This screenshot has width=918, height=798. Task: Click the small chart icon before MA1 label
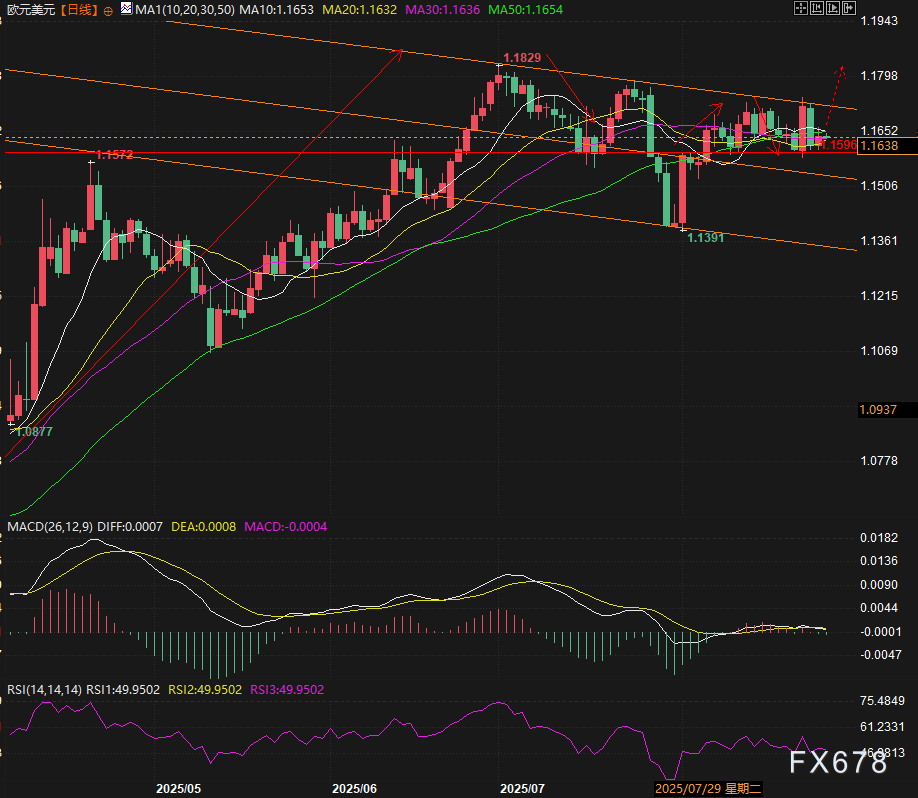(124, 9)
